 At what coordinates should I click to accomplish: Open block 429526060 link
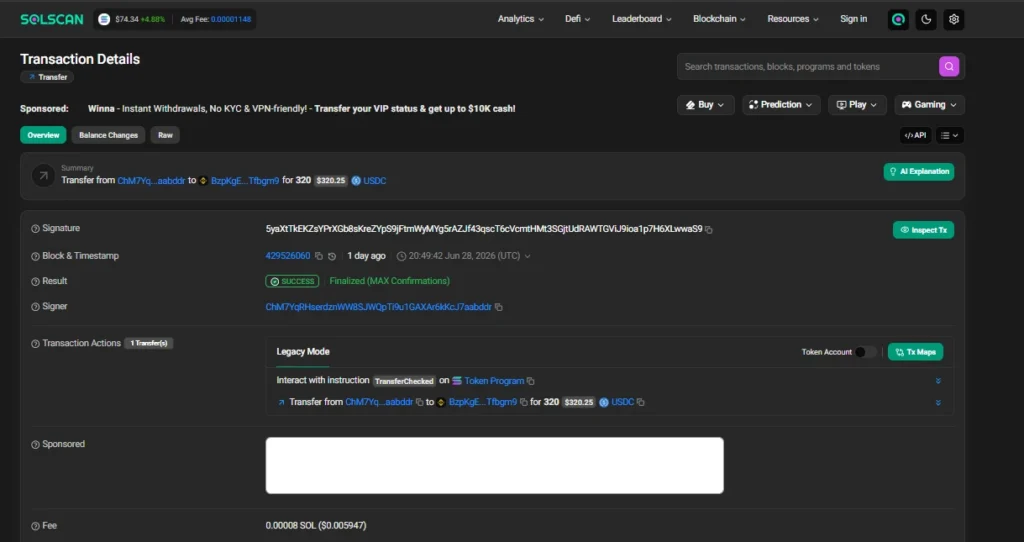288,256
